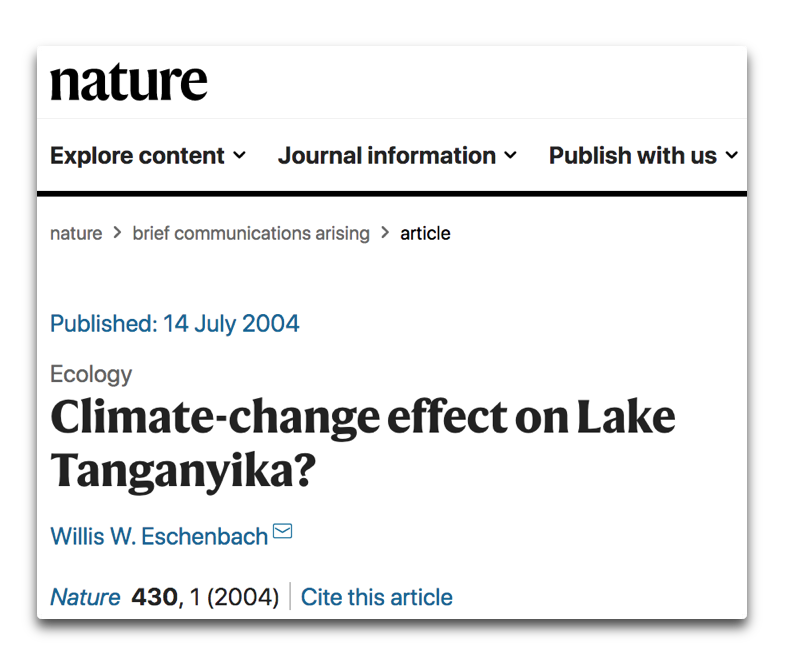
Task: Expand the chevron next to Explore content
Action: point(239,156)
